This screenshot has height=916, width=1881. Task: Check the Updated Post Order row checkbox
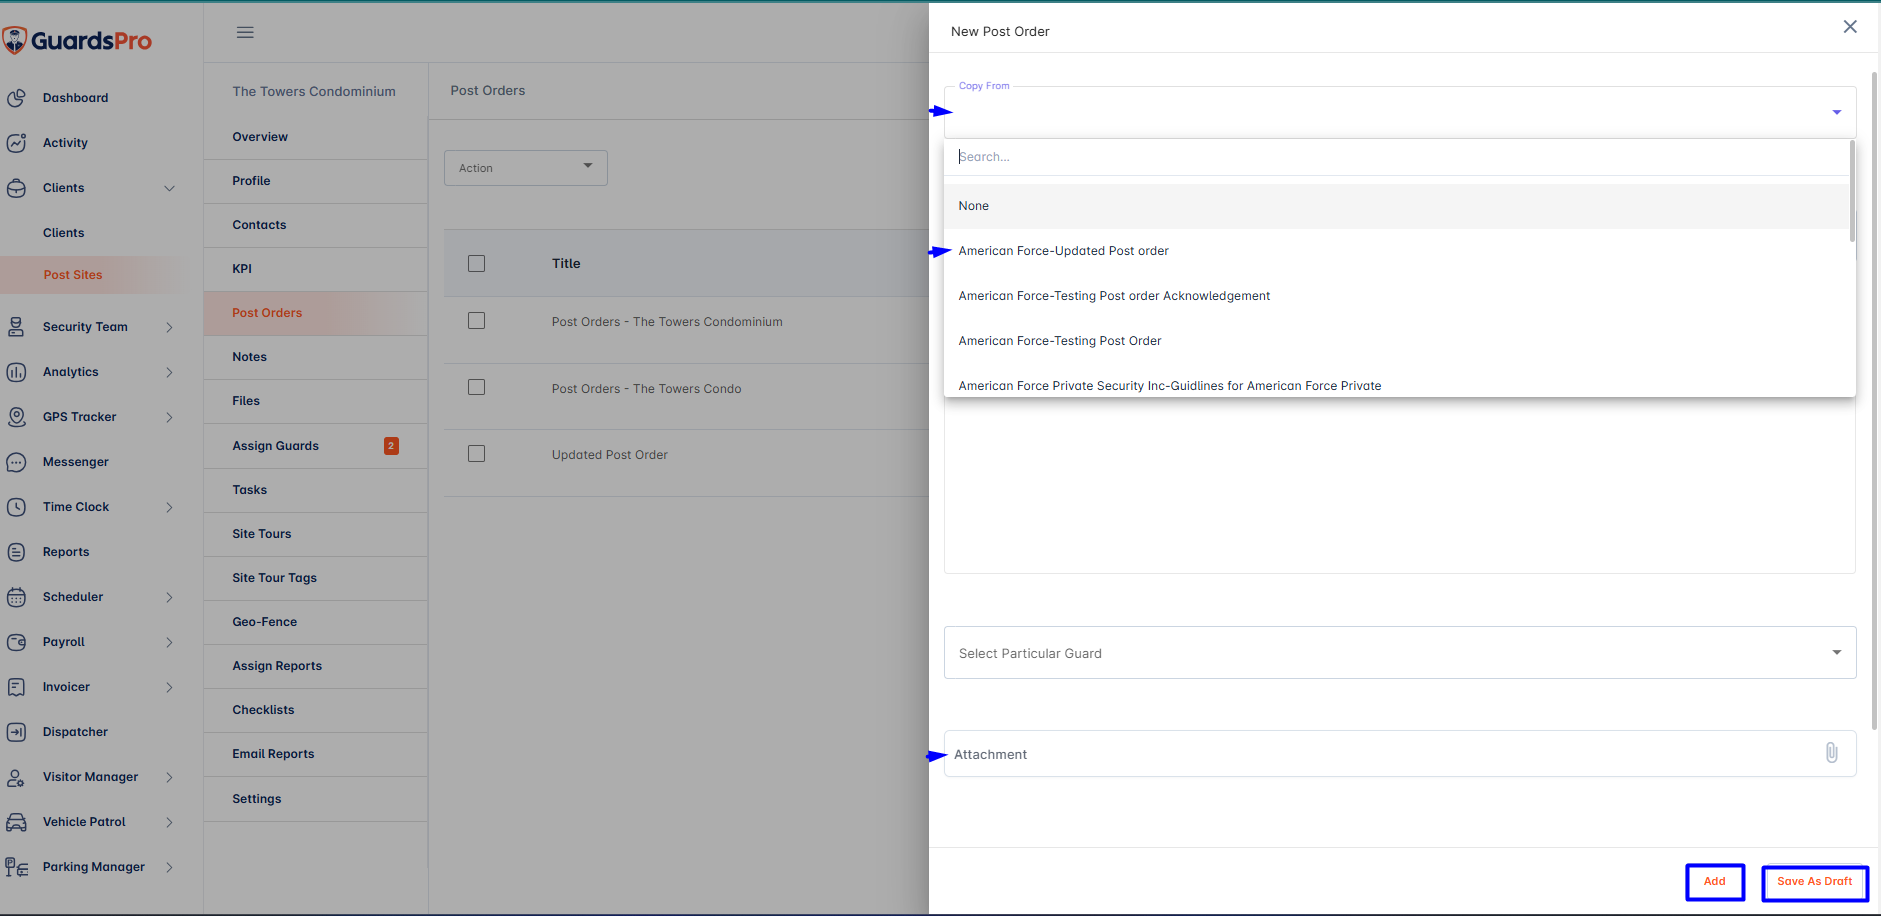click(x=476, y=454)
